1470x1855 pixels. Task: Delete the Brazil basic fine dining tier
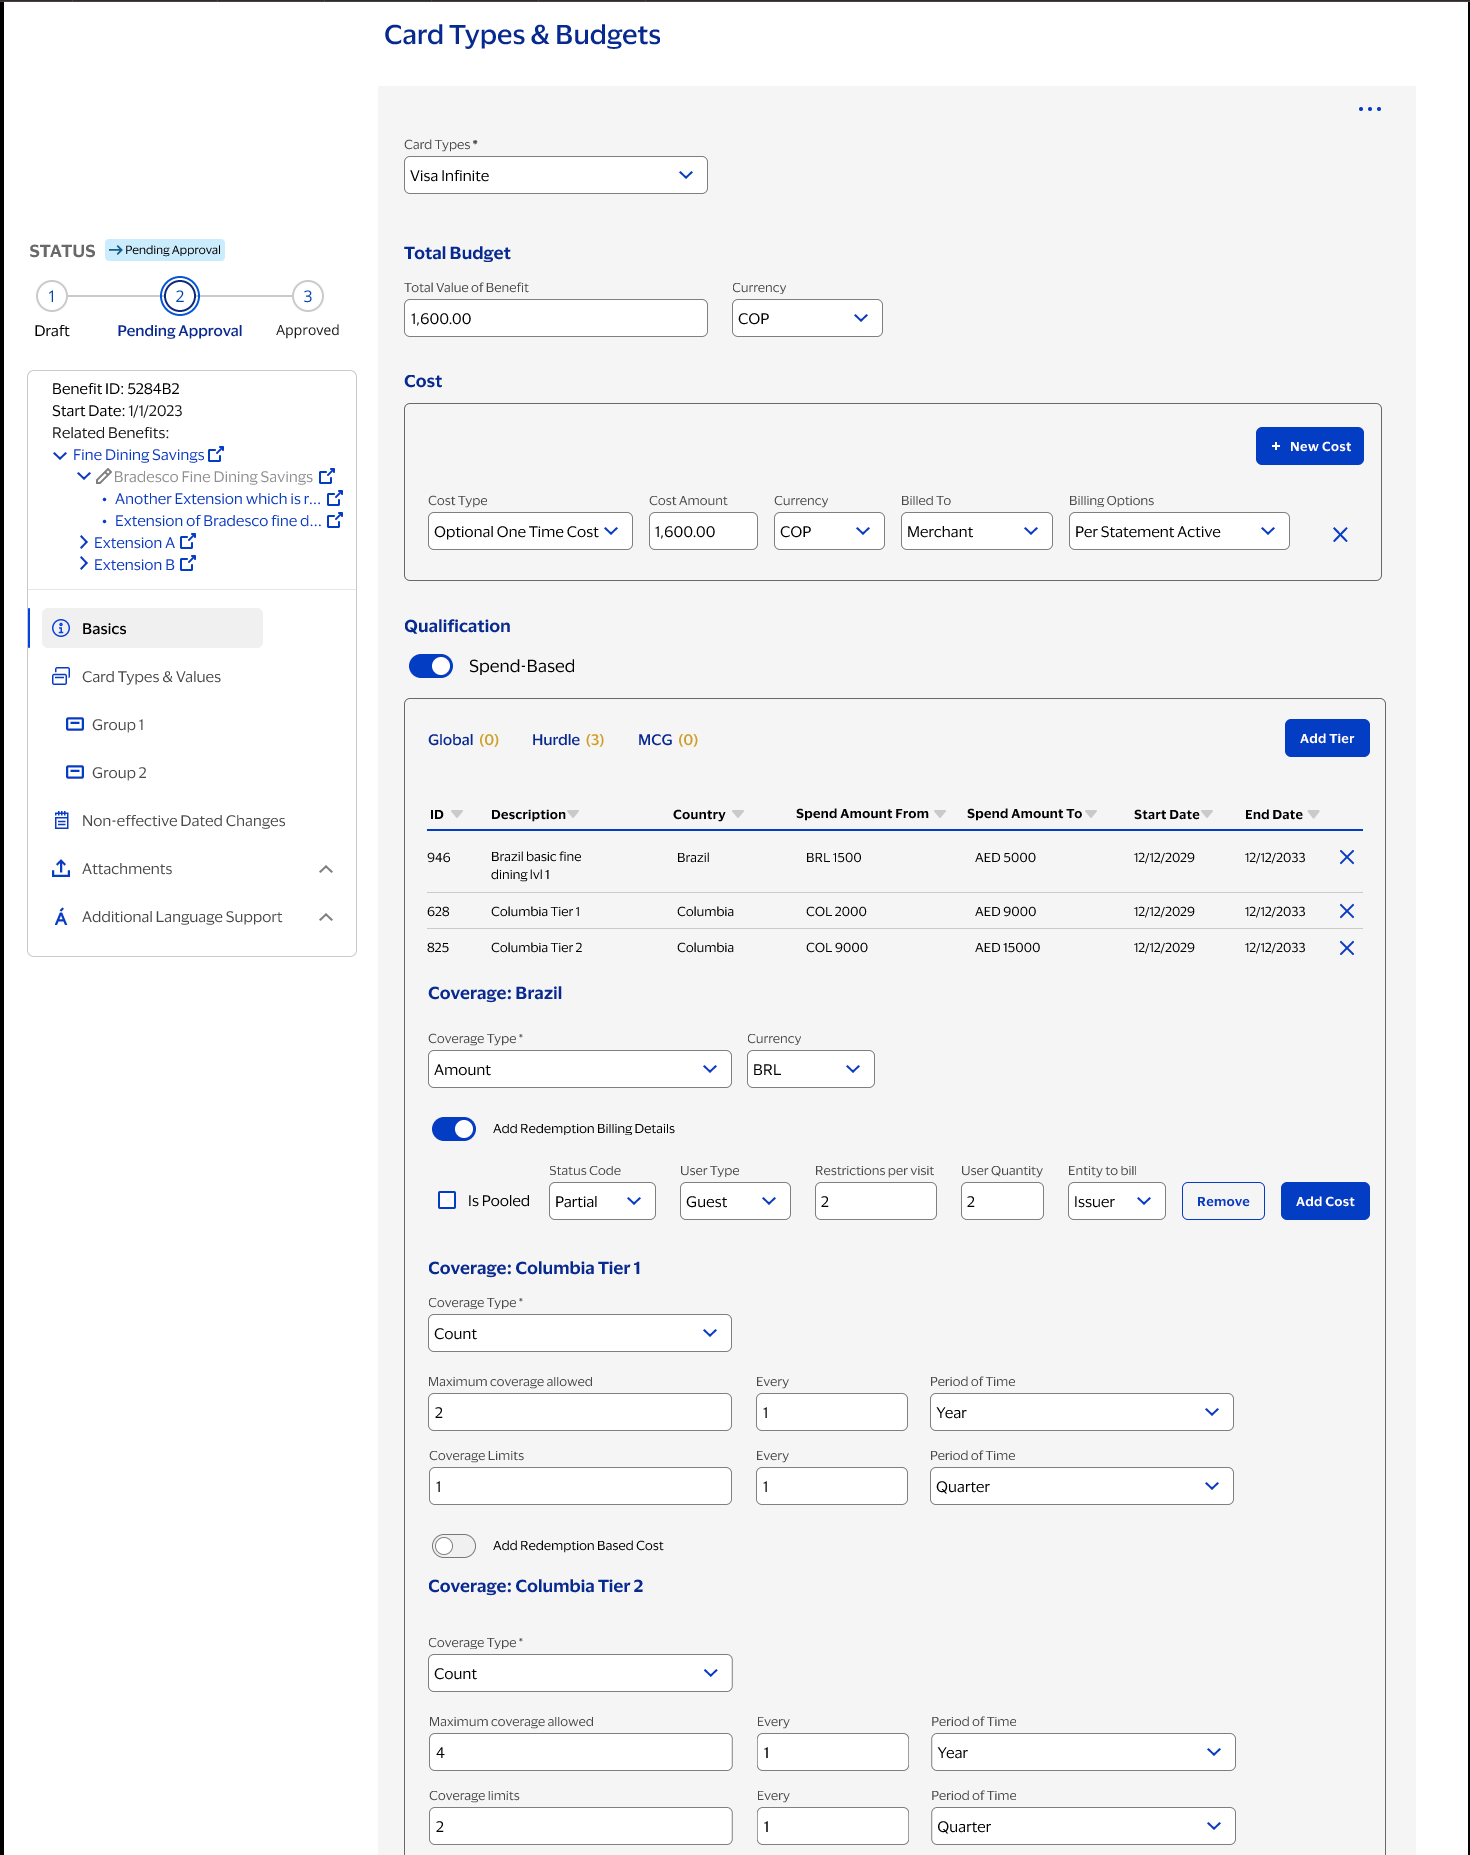[1346, 857]
